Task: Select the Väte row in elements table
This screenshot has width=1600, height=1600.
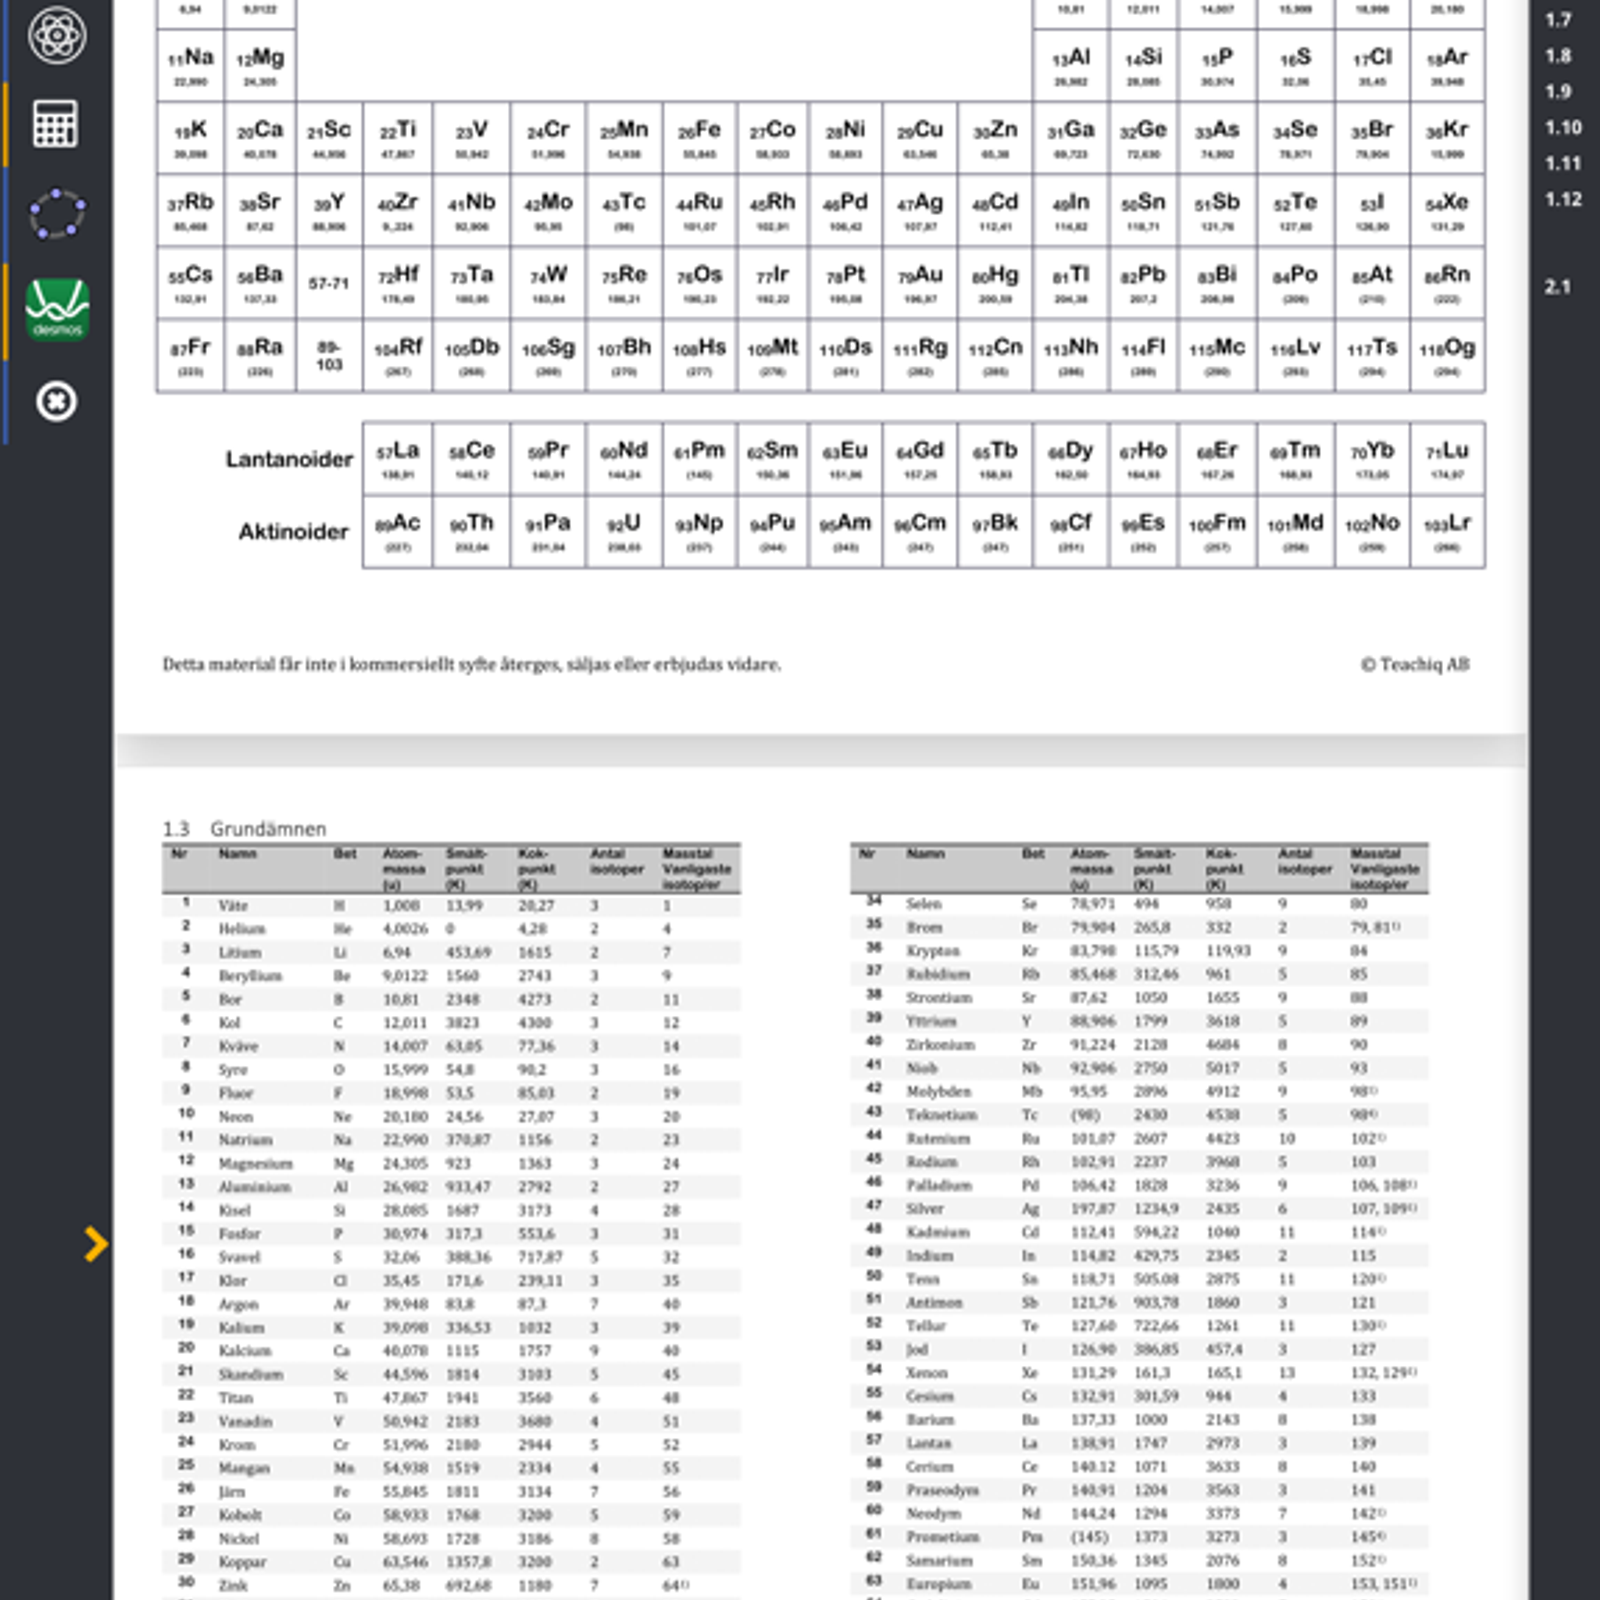Action: tap(452, 906)
